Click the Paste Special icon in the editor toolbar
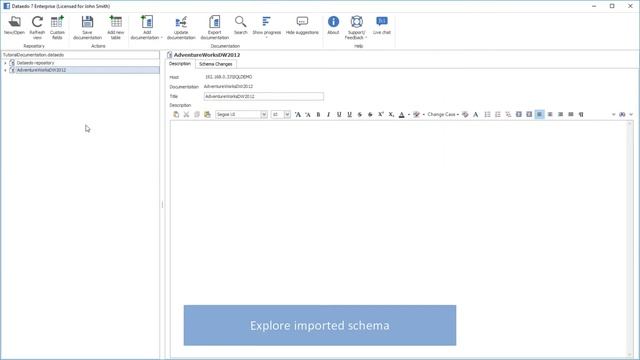 (x=207, y=115)
